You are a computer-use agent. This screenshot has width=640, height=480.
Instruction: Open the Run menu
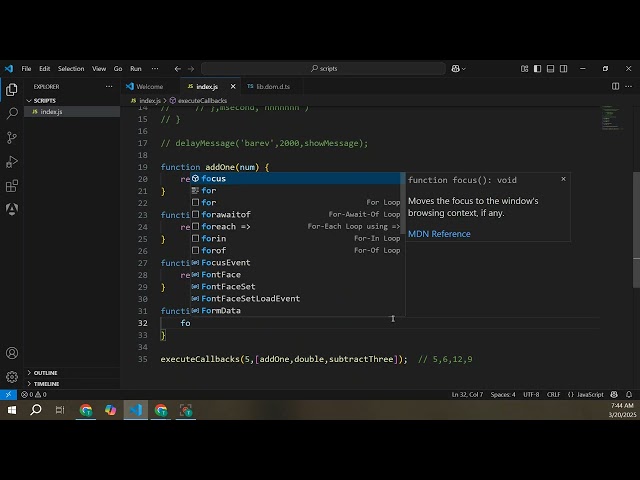(x=136, y=69)
